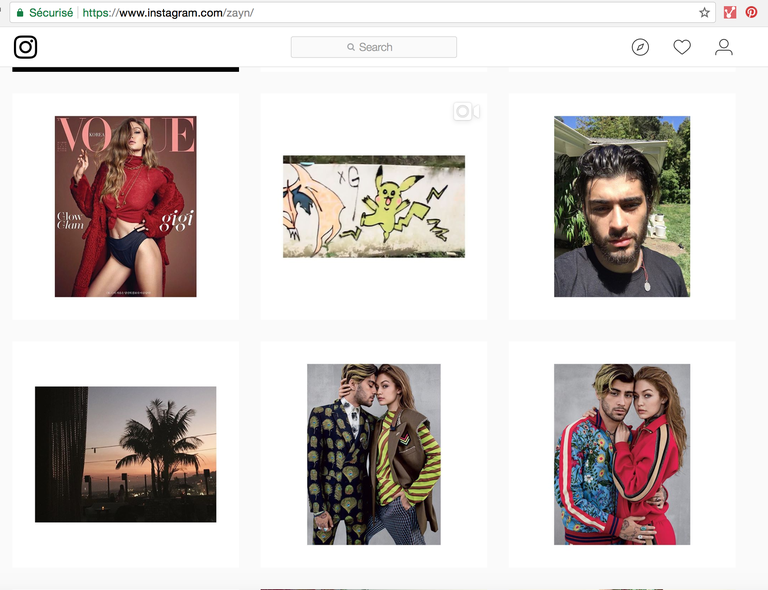Click the Sécurisé security label

51,13
